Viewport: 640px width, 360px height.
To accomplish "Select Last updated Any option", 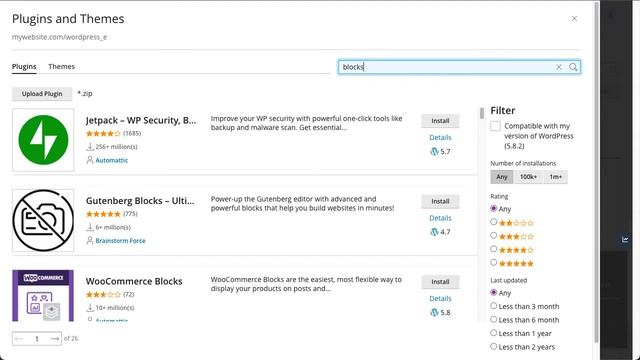I will tap(493, 292).
